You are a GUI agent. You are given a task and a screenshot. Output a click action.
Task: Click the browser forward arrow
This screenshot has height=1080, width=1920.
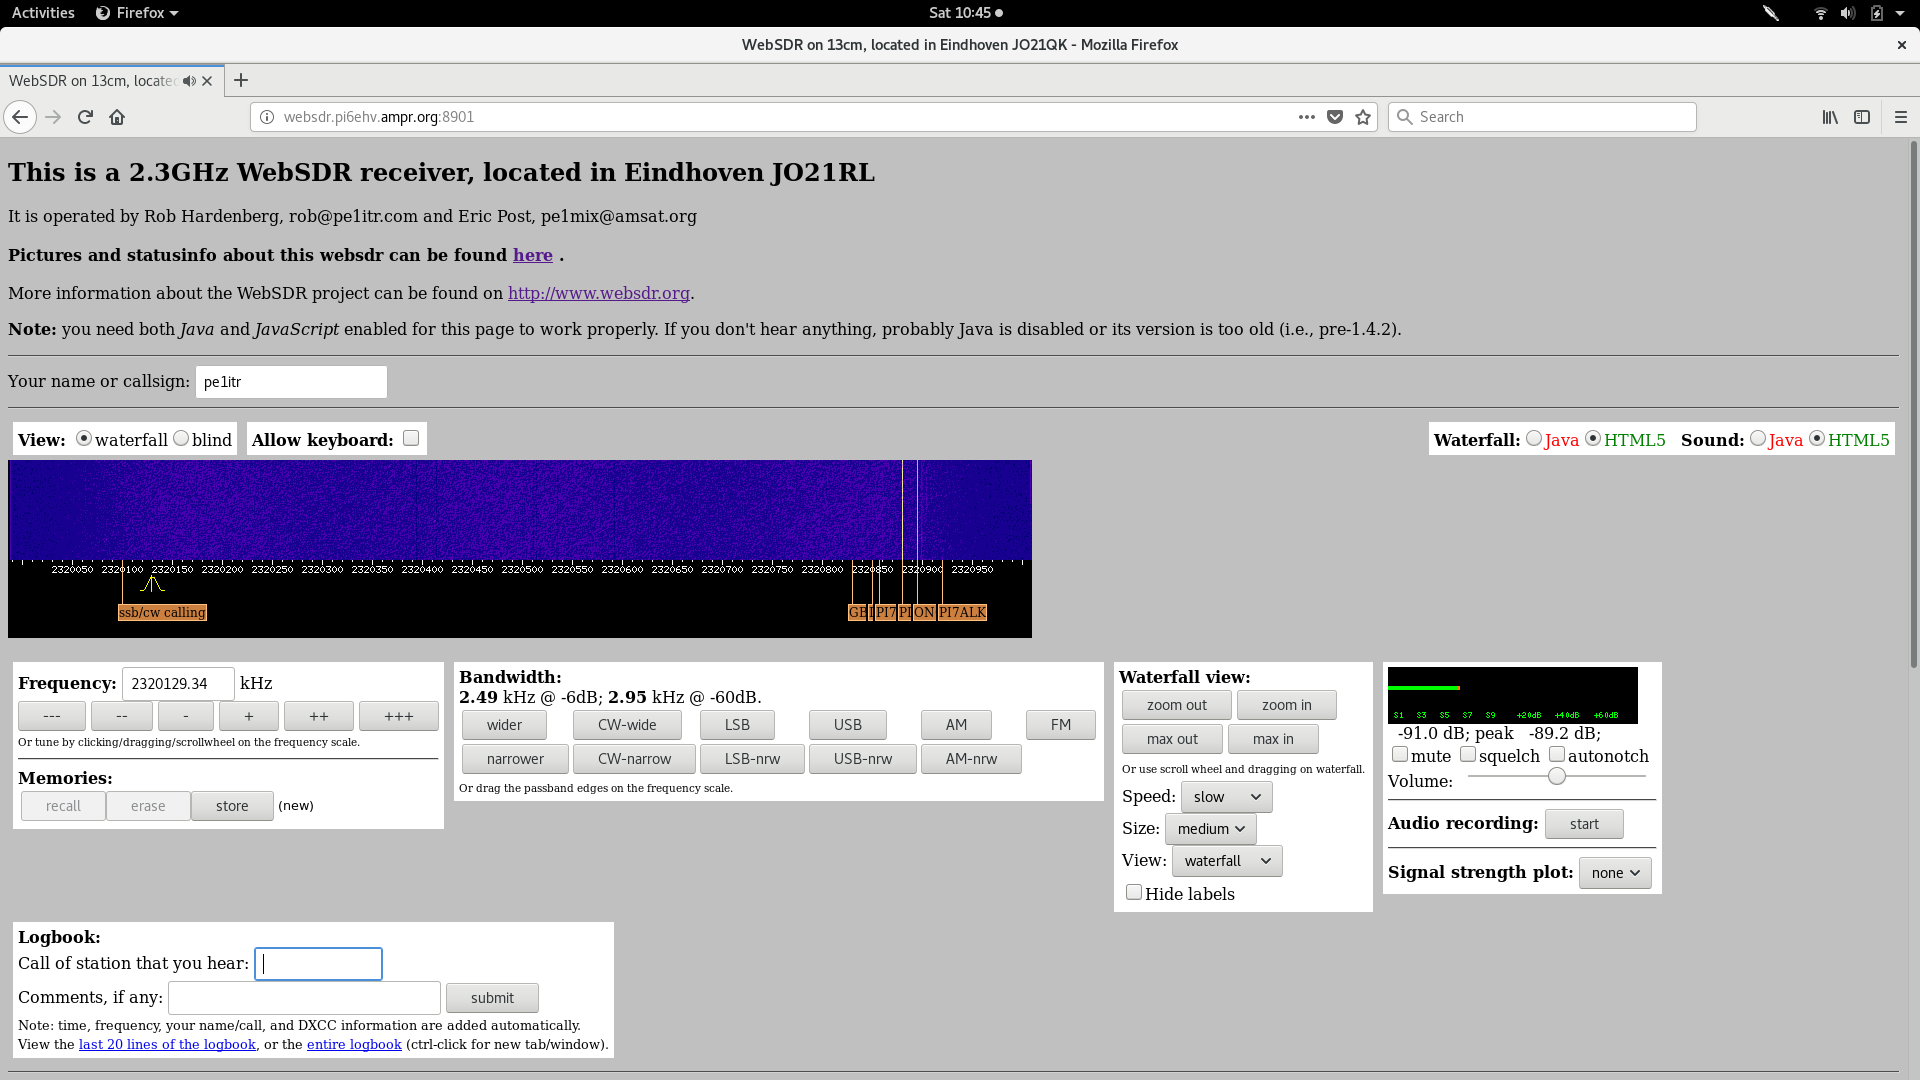[53, 117]
